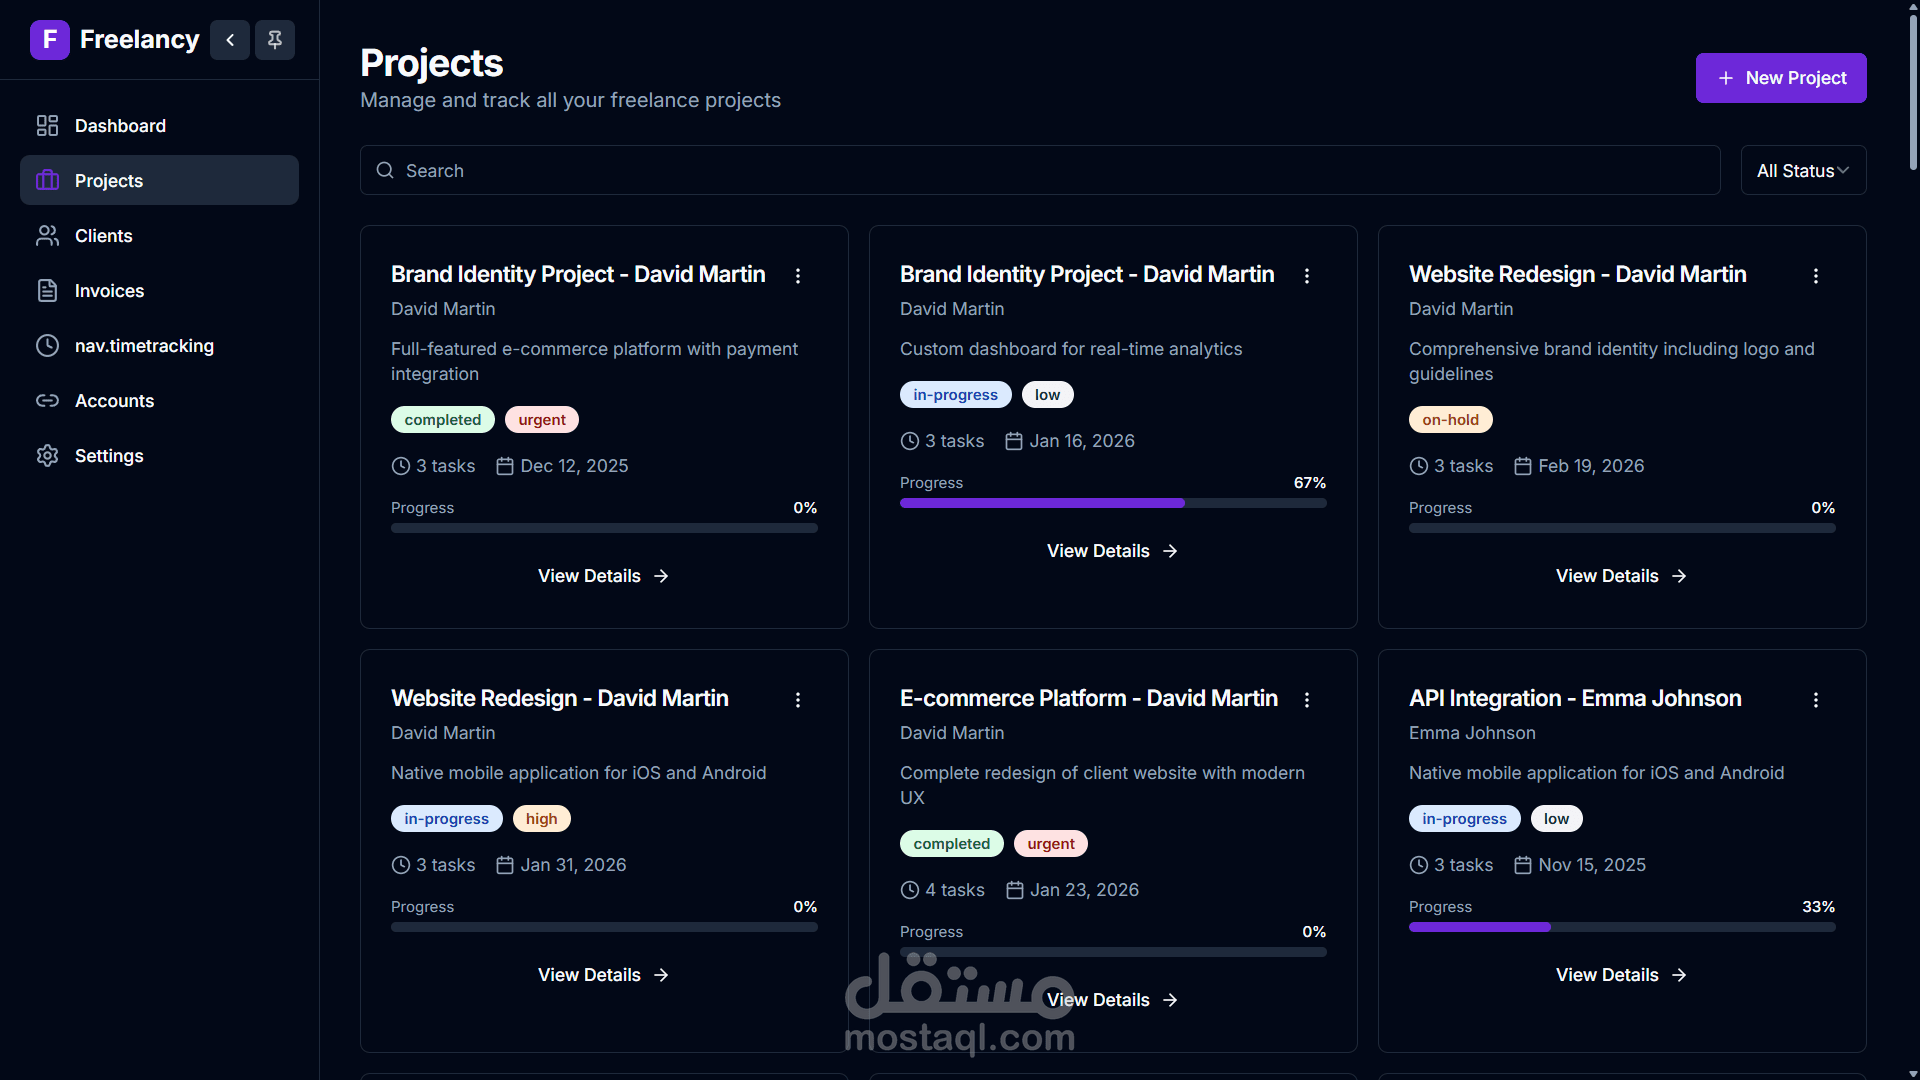The height and width of the screenshot is (1080, 1920).
Task: Open the Clients section in the sidebar
Action: (x=103, y=236)
